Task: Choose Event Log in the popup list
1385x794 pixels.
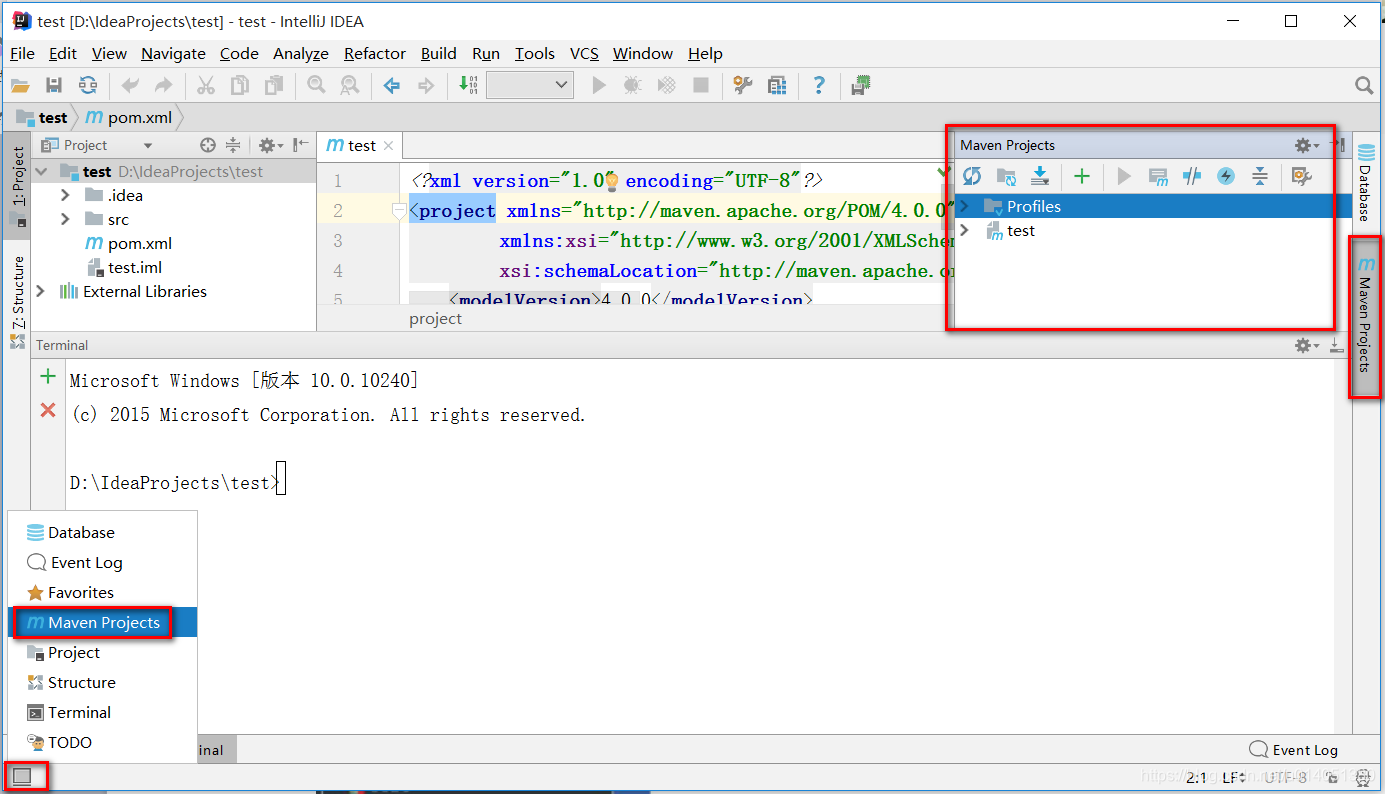Action: point(102,562)
